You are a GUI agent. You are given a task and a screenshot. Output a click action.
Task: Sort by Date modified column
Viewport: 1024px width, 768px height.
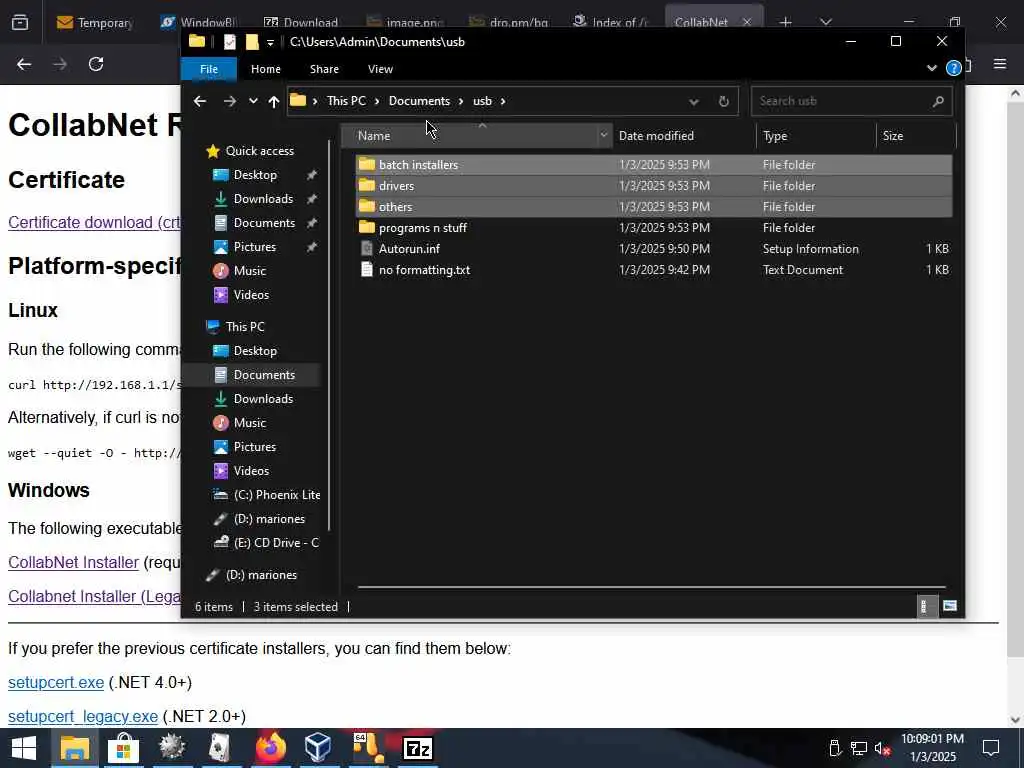(x=656, y=136)
